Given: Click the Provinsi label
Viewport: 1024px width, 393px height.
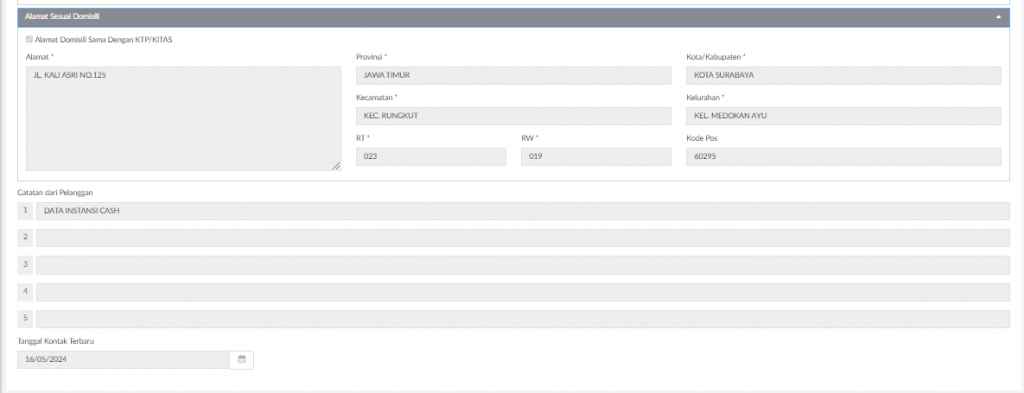Looking at the screenshot, I should 370,57.
